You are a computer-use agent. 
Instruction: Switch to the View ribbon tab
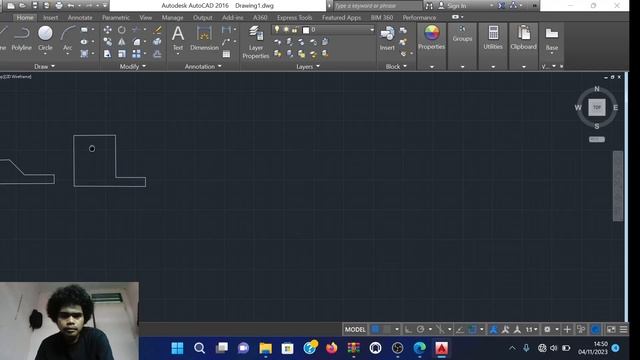pyautogui.click(x=145, y=18)
